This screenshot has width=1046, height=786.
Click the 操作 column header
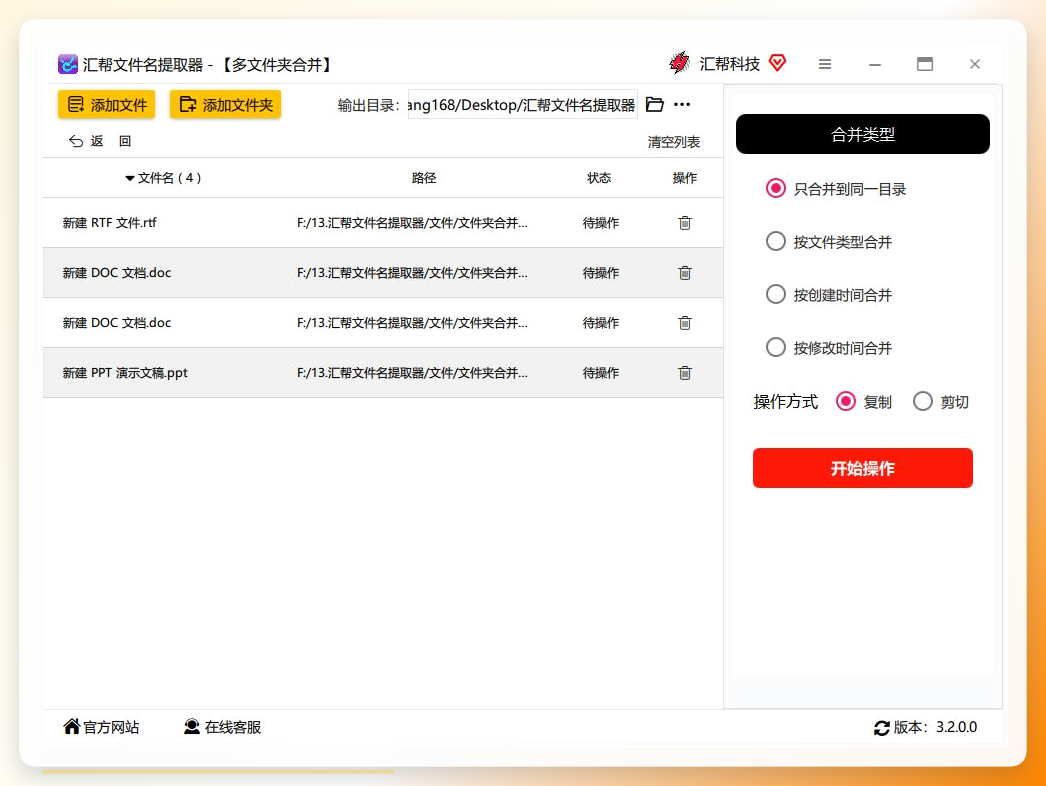point(684,178)
